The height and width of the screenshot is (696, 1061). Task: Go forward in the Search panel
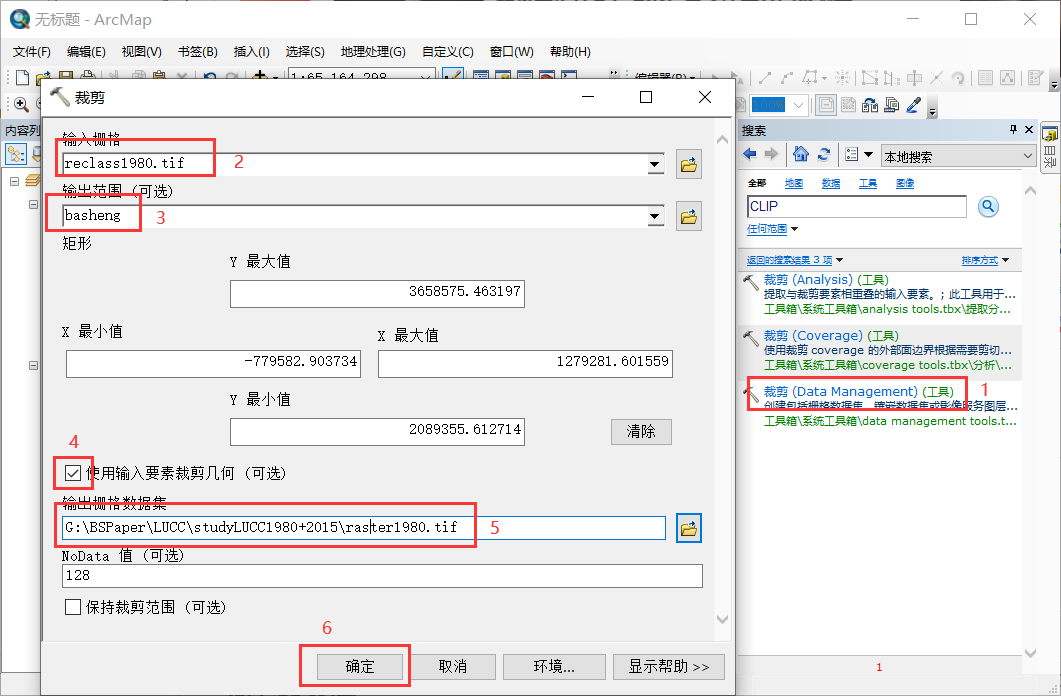pos(771,154)
